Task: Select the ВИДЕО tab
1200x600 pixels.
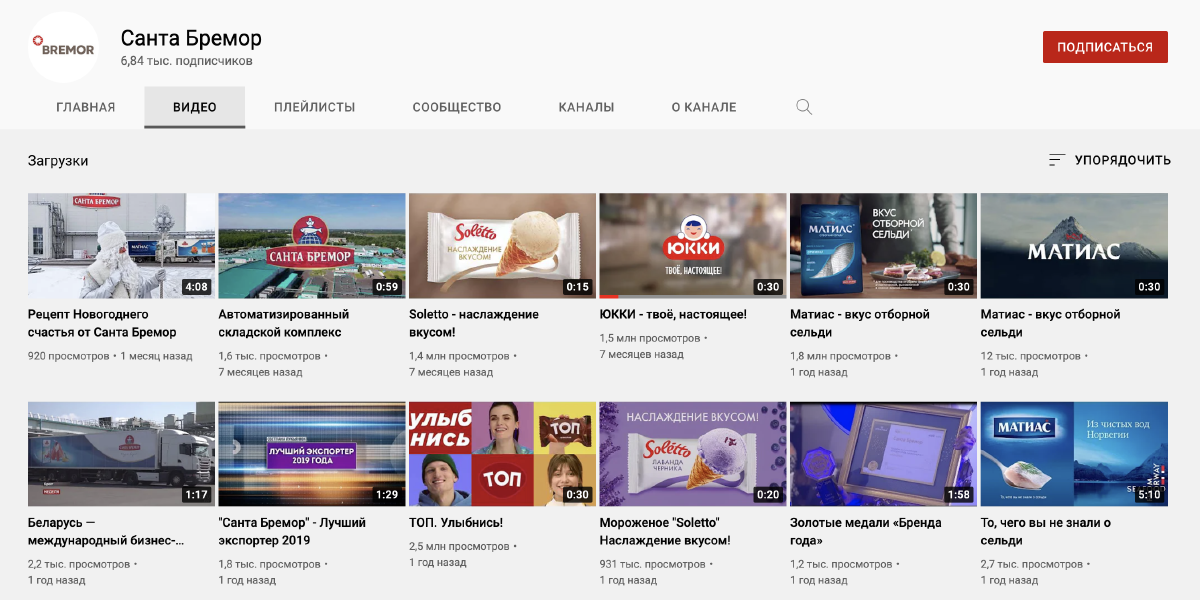Action: (x=195, y=107)
